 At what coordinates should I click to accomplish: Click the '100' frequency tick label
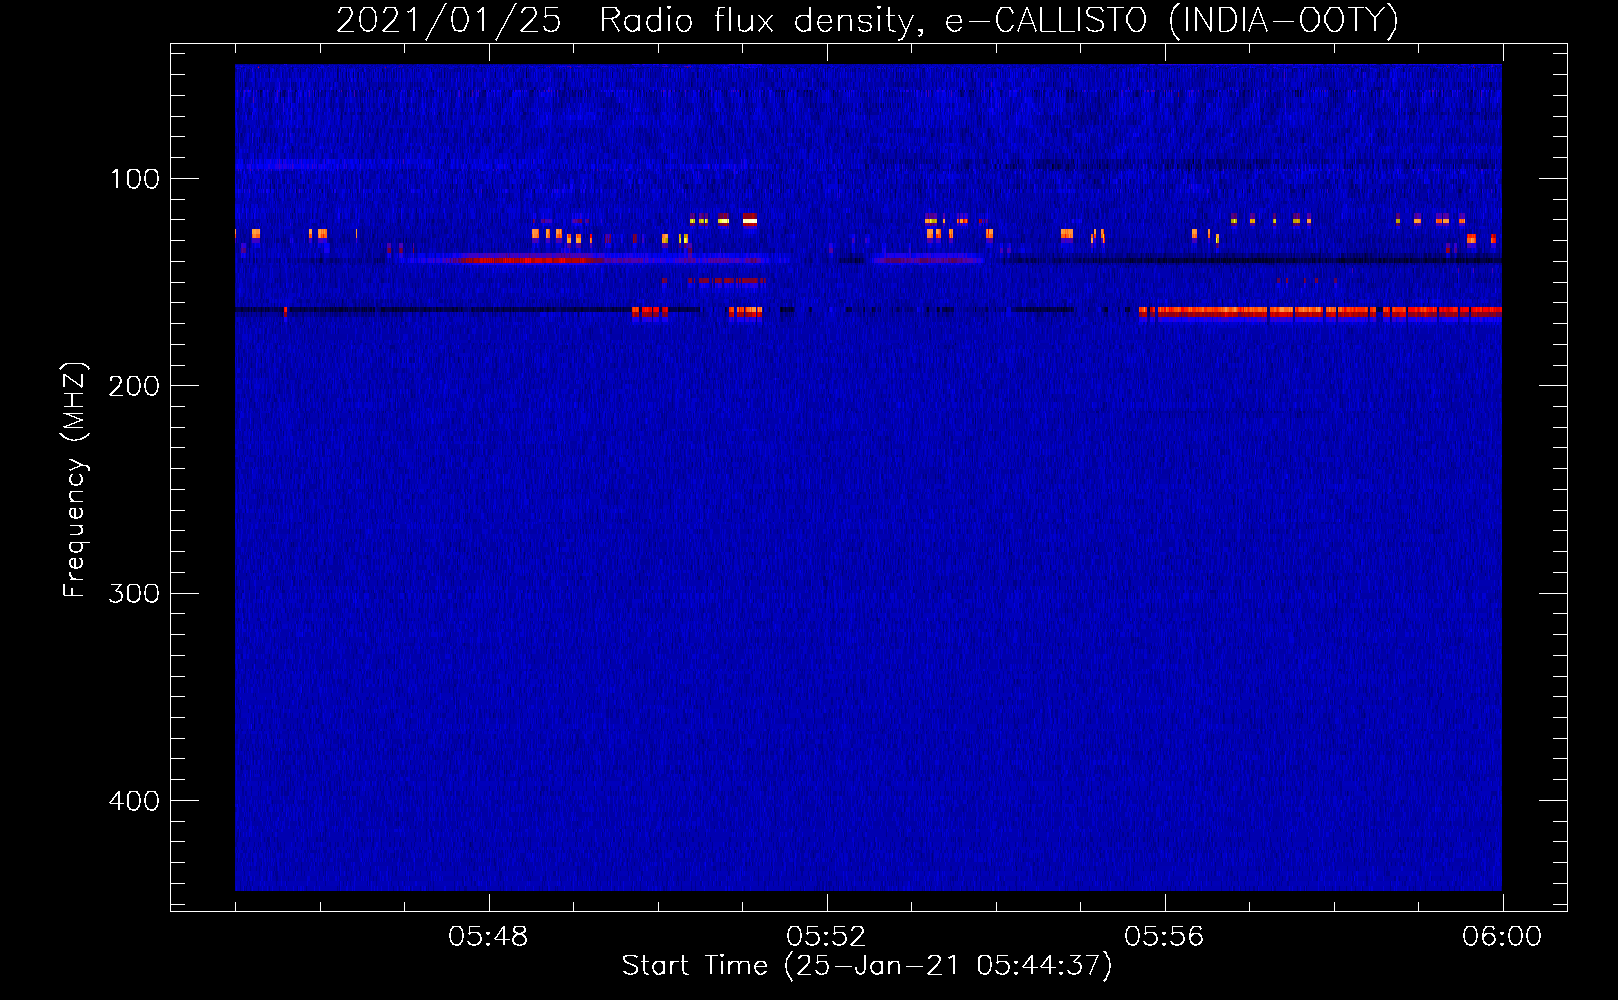tap(135, 179)
